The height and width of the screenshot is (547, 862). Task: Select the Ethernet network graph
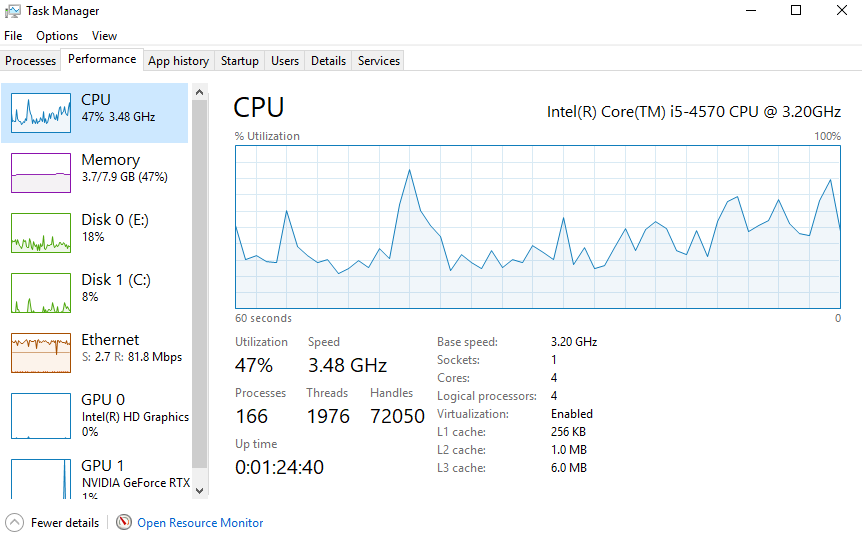(x=41, y=353)
